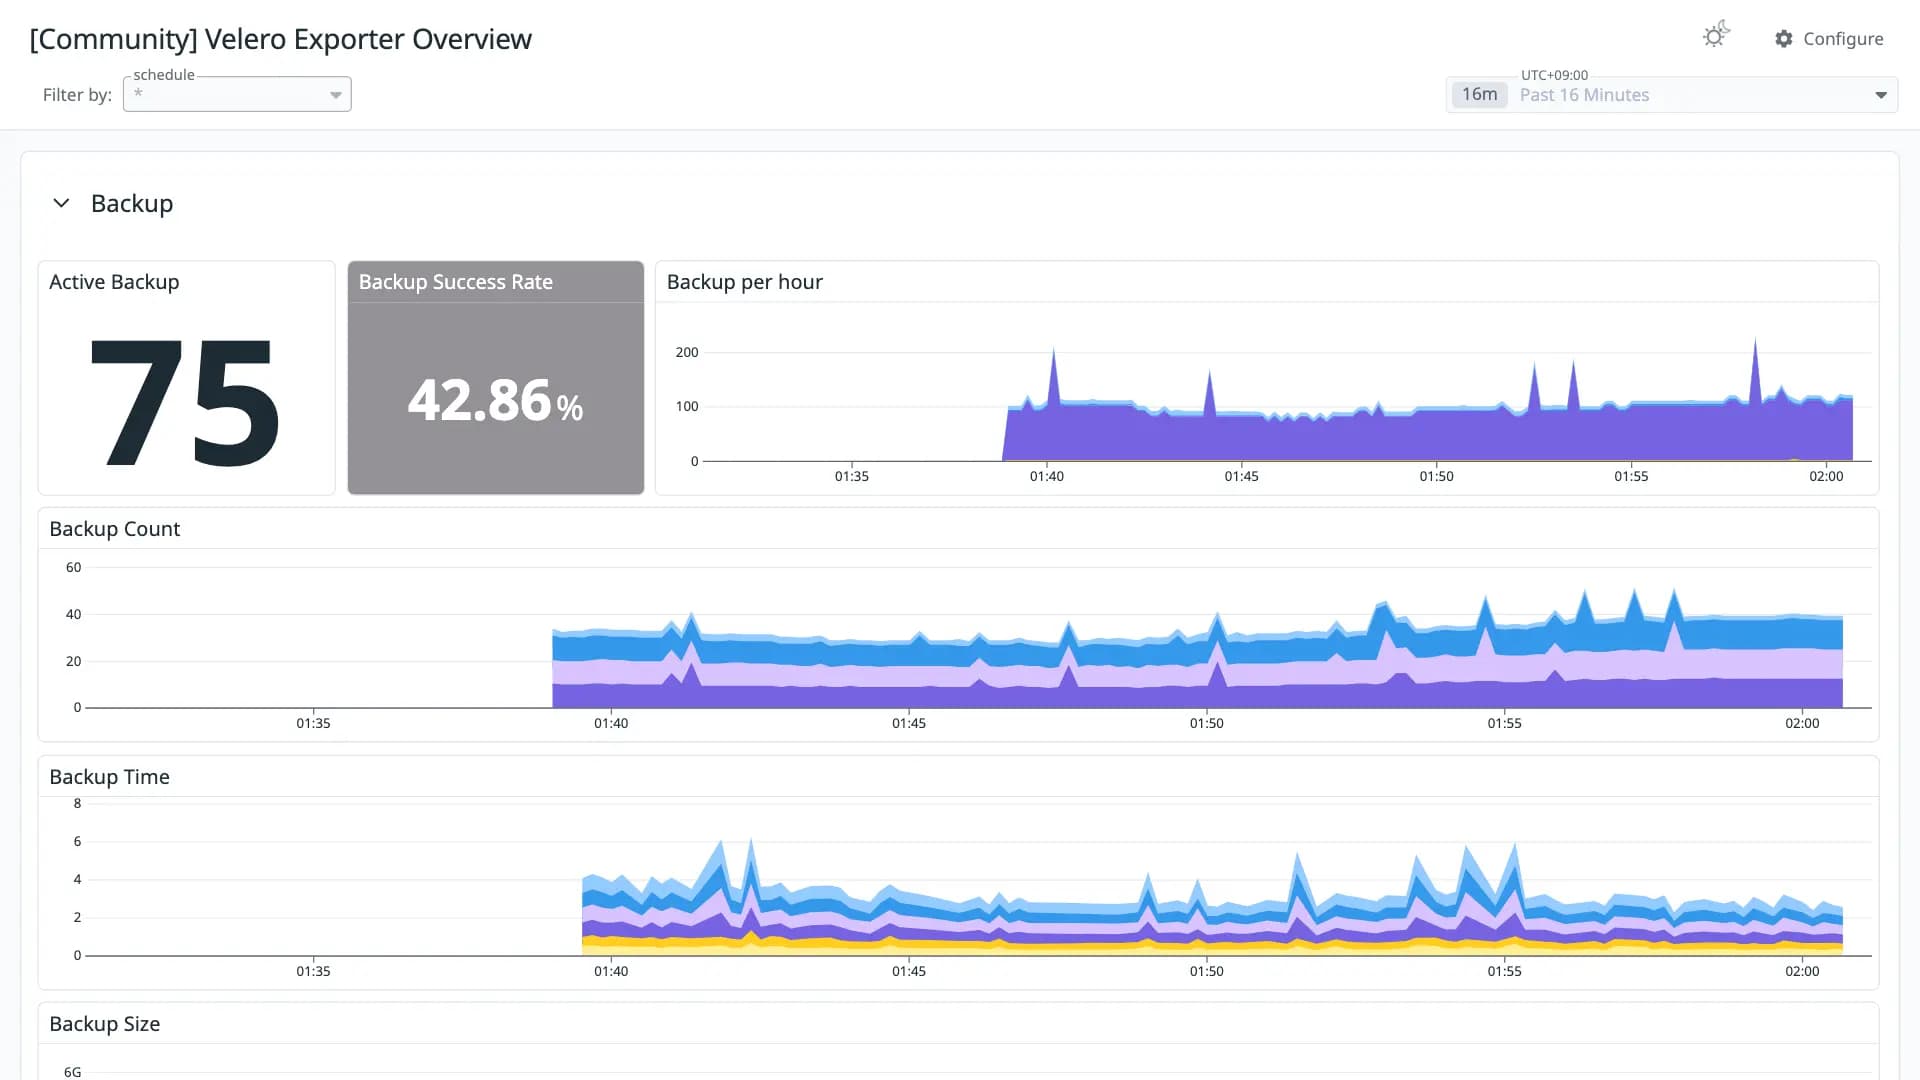This screenshot has height=1080, width=1920.
Task: Collapse the Backup section chevron
Action: (61, 203)
